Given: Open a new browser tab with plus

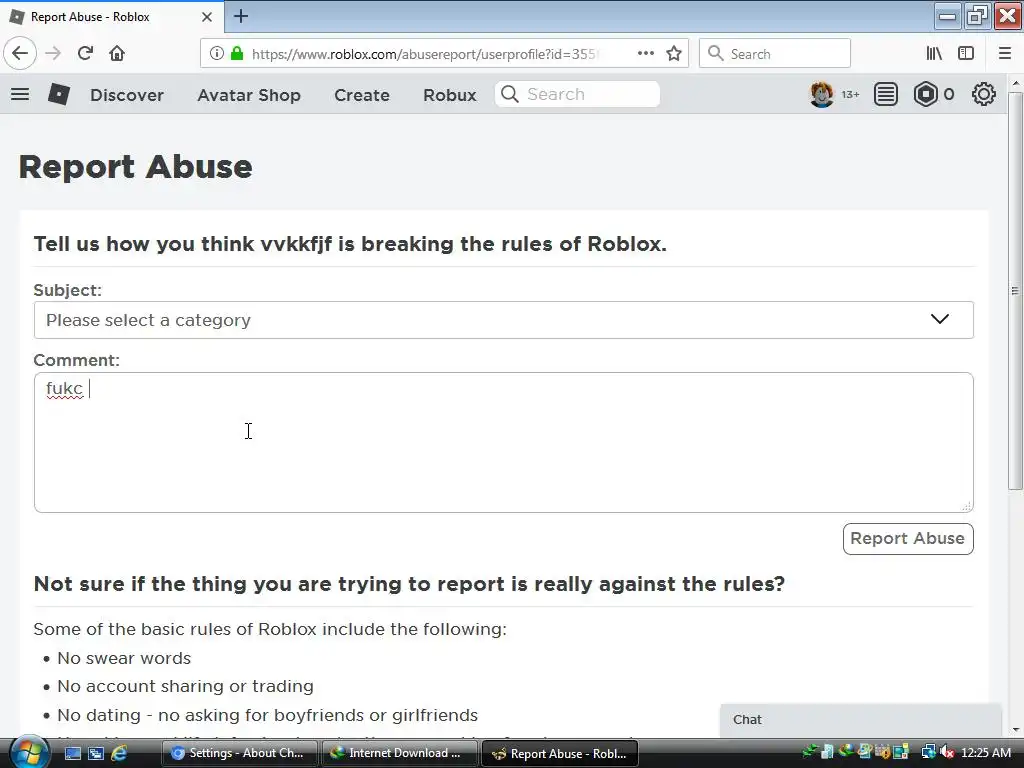Looking at the screenshot, I should [x=241, y=16].
